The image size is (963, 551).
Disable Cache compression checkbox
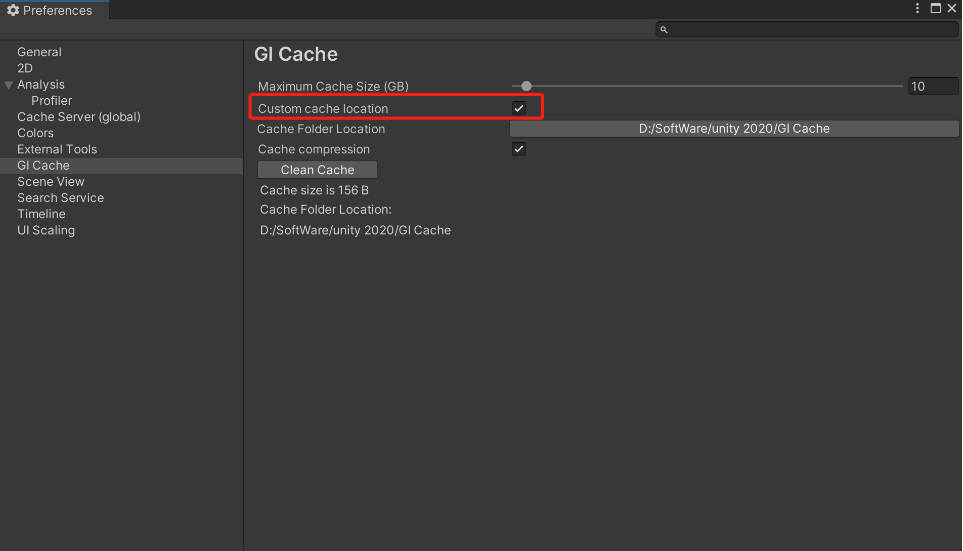tap(519, 149)
